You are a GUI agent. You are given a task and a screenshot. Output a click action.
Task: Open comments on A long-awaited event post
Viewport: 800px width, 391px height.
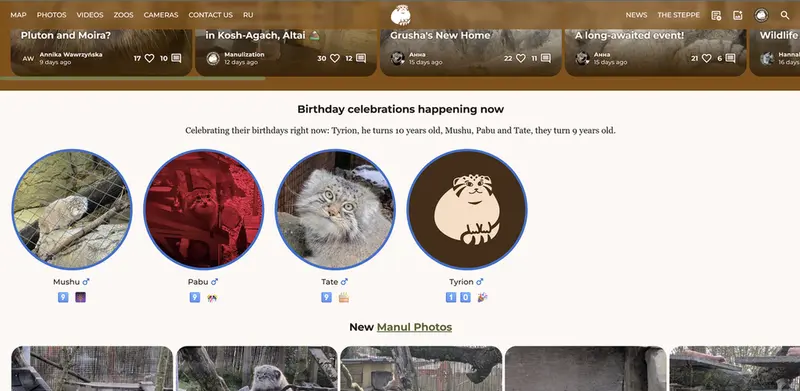point(730,58)
